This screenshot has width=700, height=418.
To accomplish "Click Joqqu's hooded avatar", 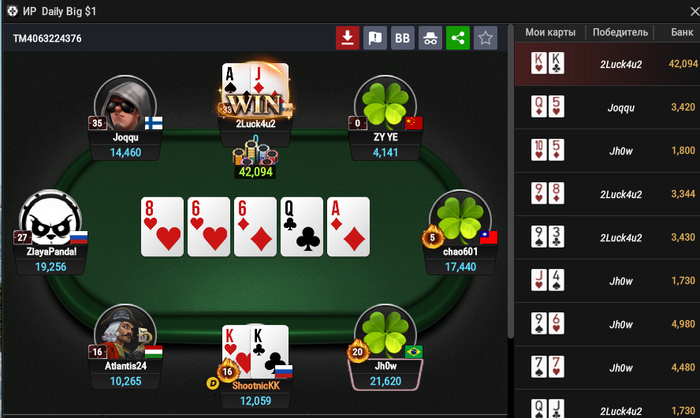I will click(x=125, y=106).
